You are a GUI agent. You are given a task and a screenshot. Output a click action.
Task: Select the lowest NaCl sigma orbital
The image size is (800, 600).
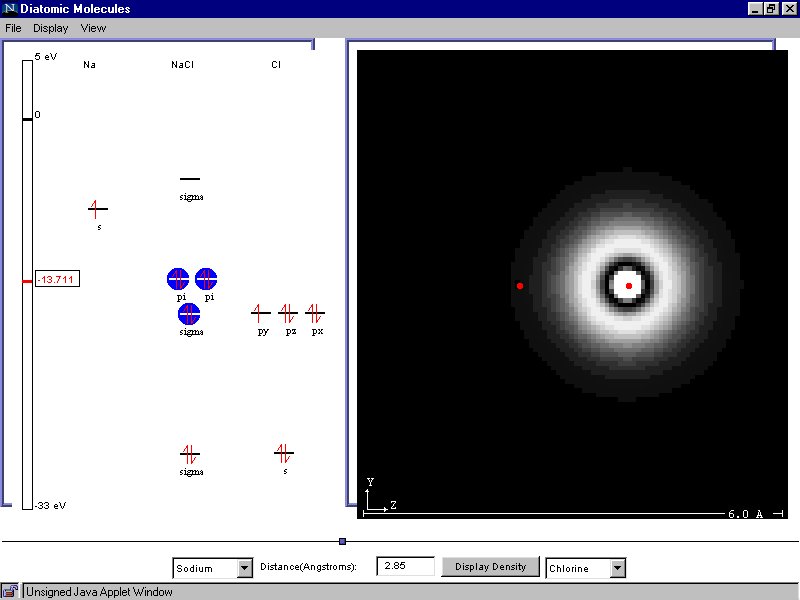[x=190, y=454]
